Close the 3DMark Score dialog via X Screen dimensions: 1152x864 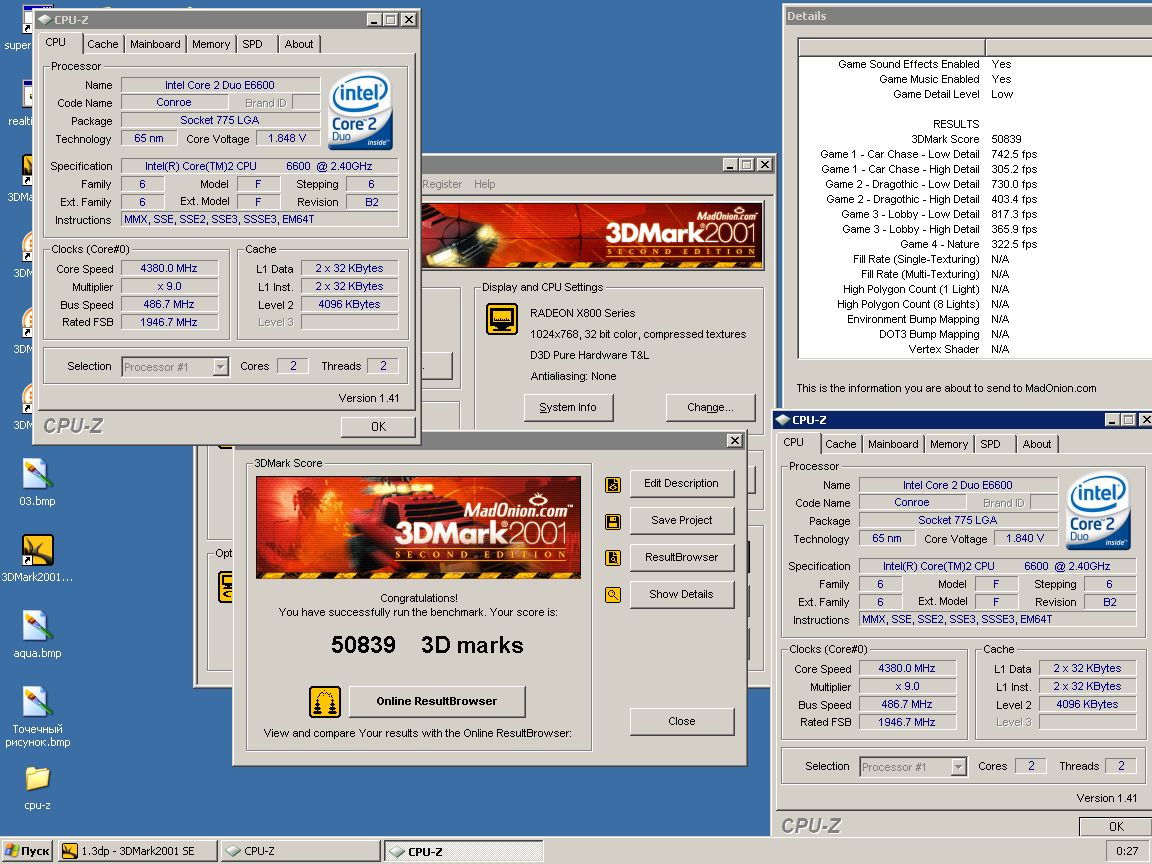(735, 440)
